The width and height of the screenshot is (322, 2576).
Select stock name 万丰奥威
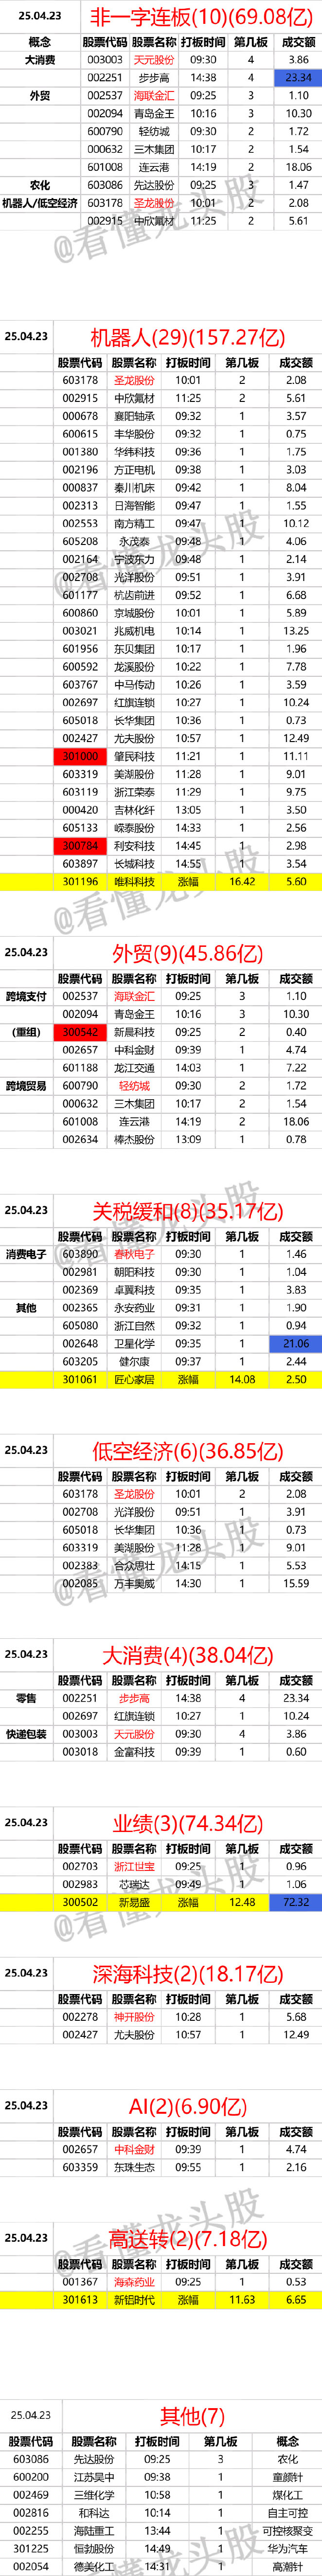pos(134,1584)
